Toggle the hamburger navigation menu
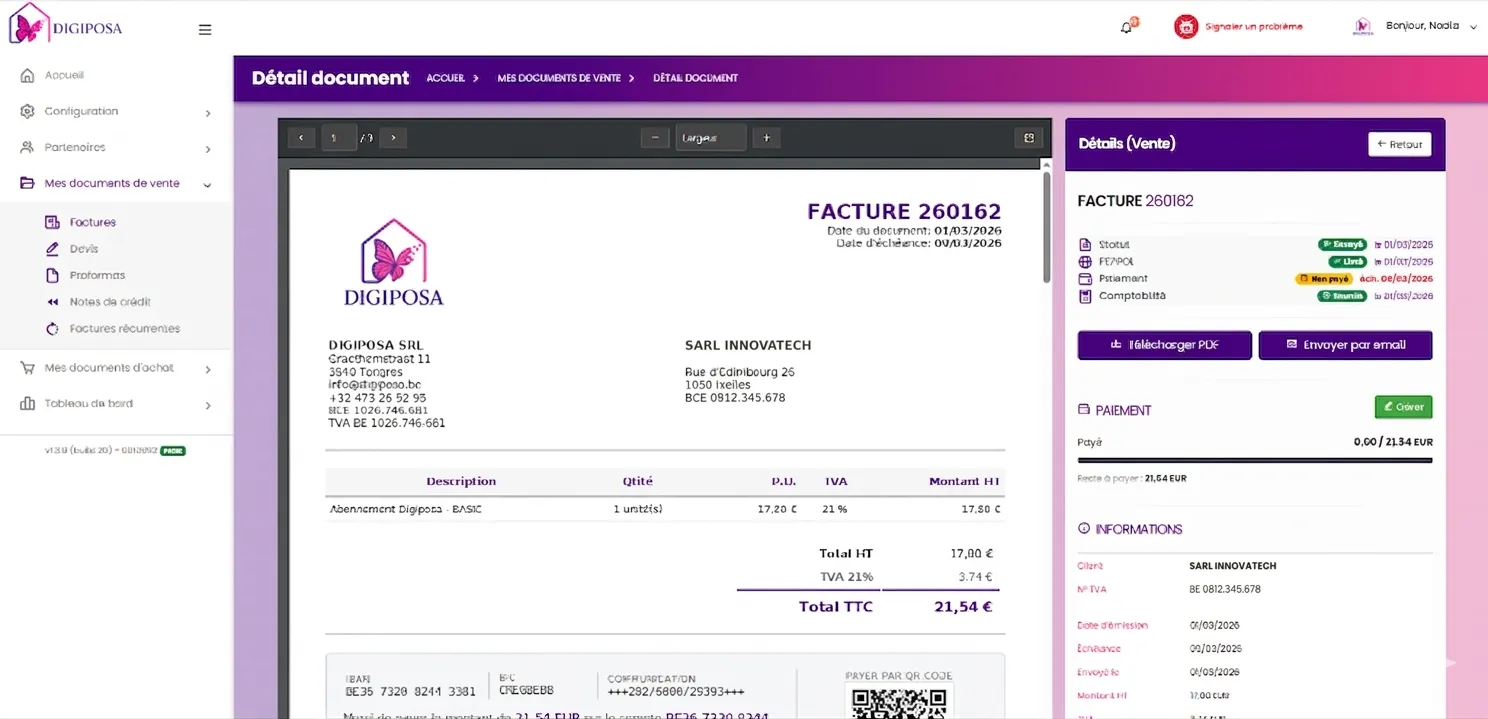This screenshot has height=719, width=1488. 205,29
